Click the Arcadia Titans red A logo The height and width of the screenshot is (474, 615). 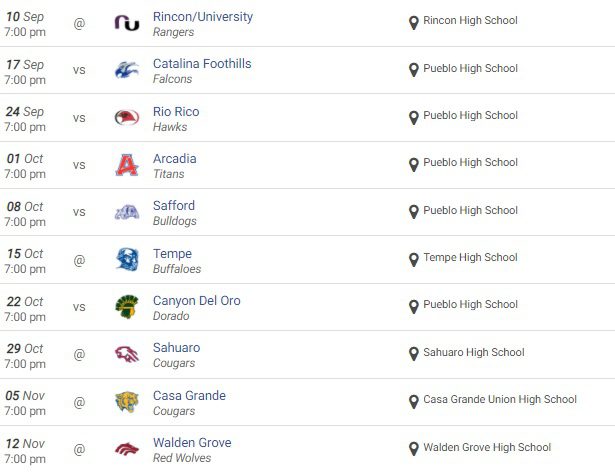click(127, 165)
